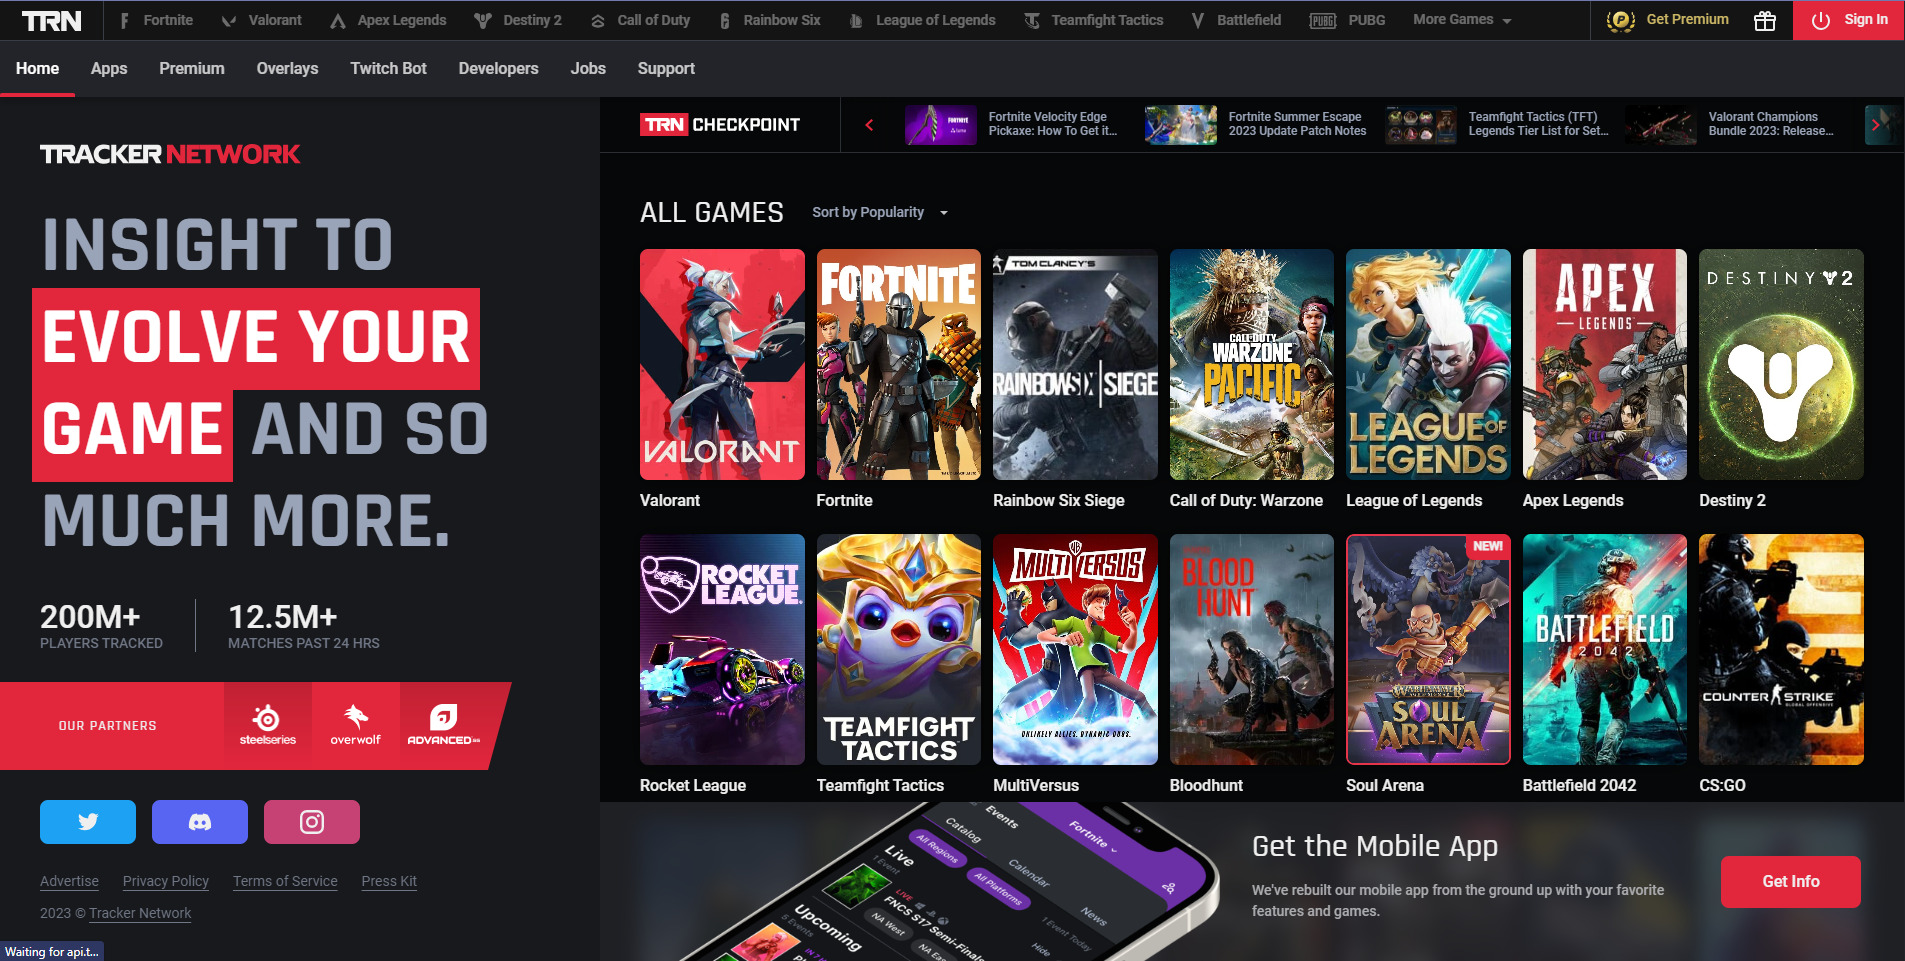Open Teamfight Tactics Legends Tier List article
This screenshot has height=961, width=1905.
pyautogui.click(x=1498, y=125)
